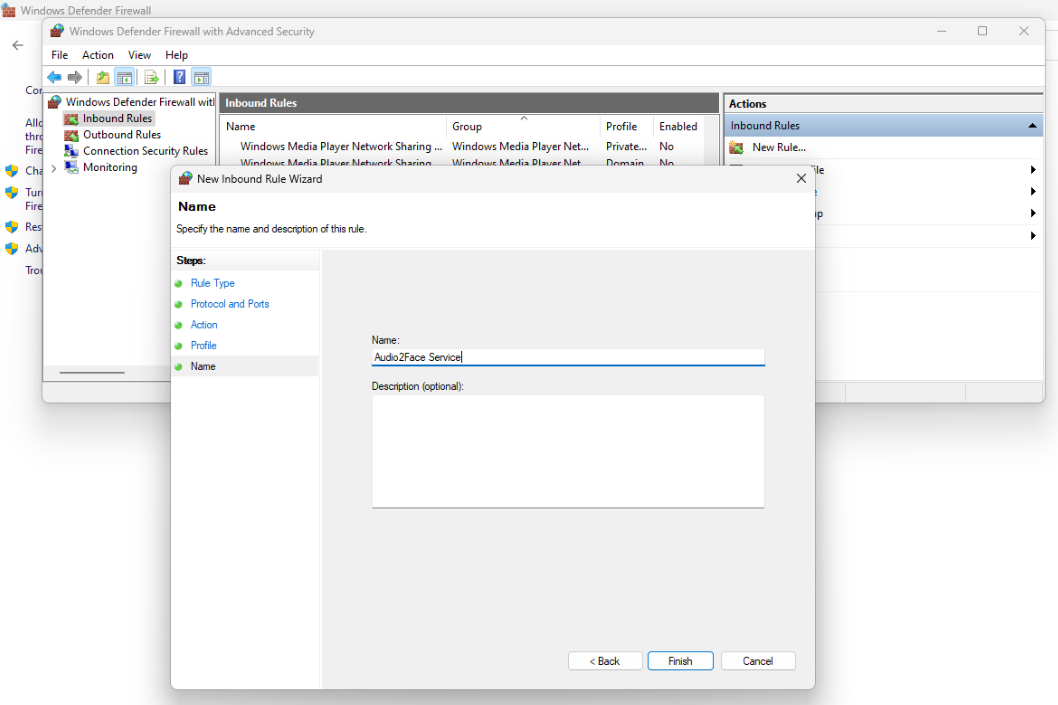1058x705 pixels.
Task: Click the firewall root node icon in tree
Action: (55, 102)
